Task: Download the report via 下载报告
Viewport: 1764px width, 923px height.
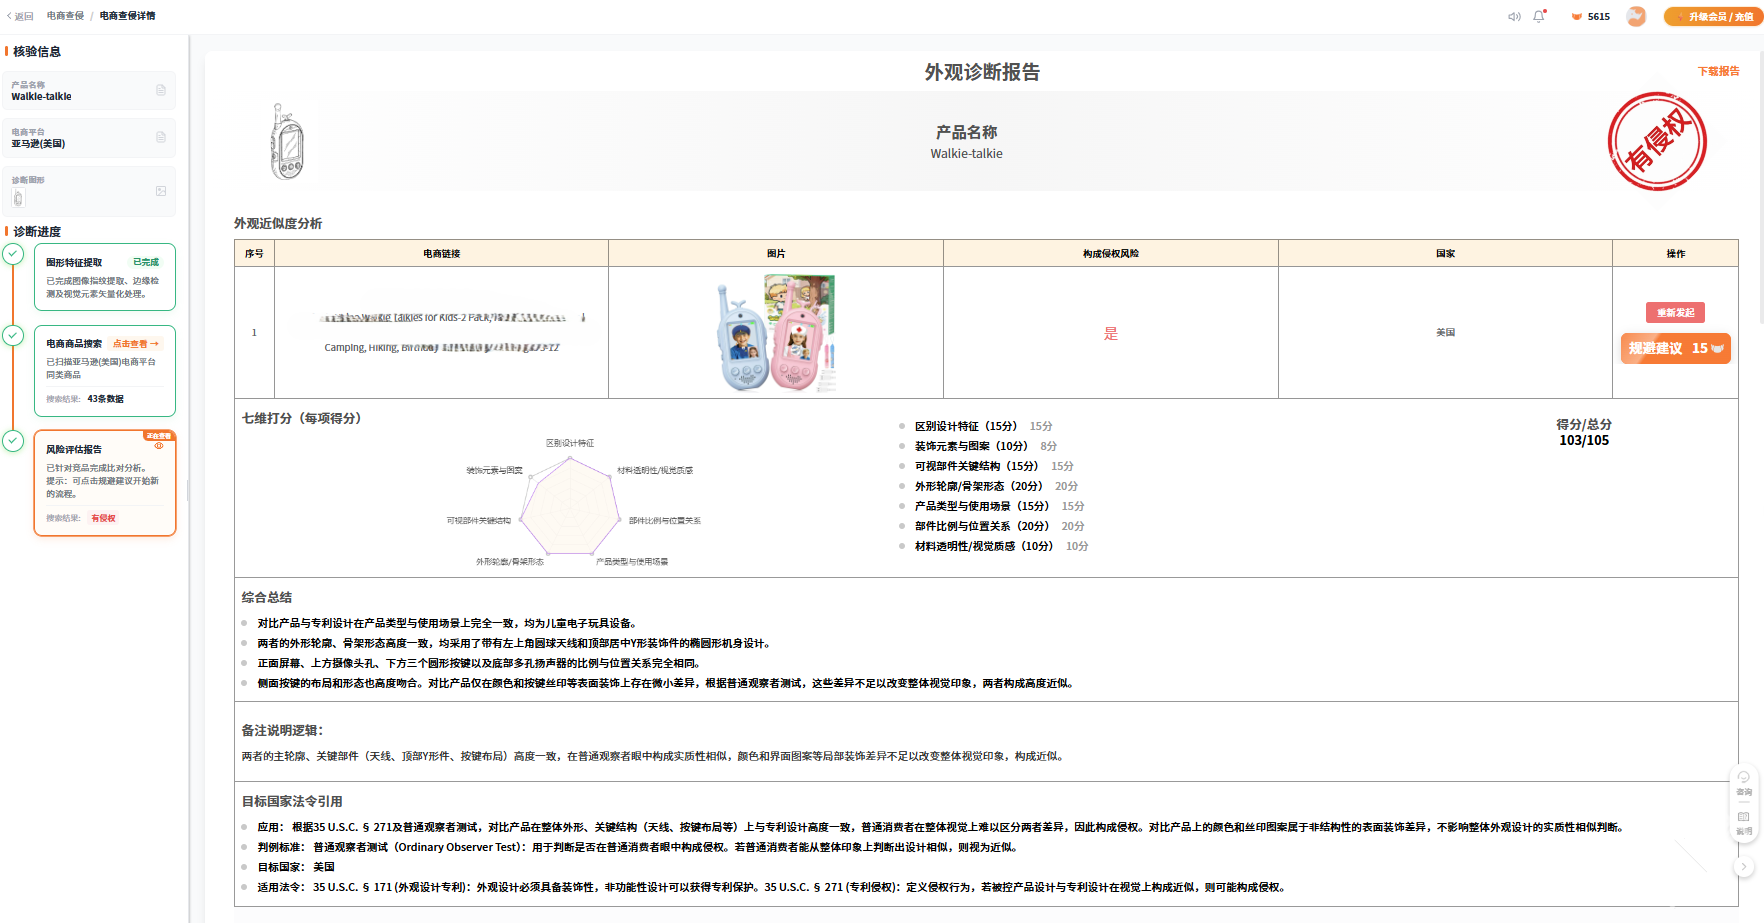Action: pyautogui.click(x=1718, y=71)
